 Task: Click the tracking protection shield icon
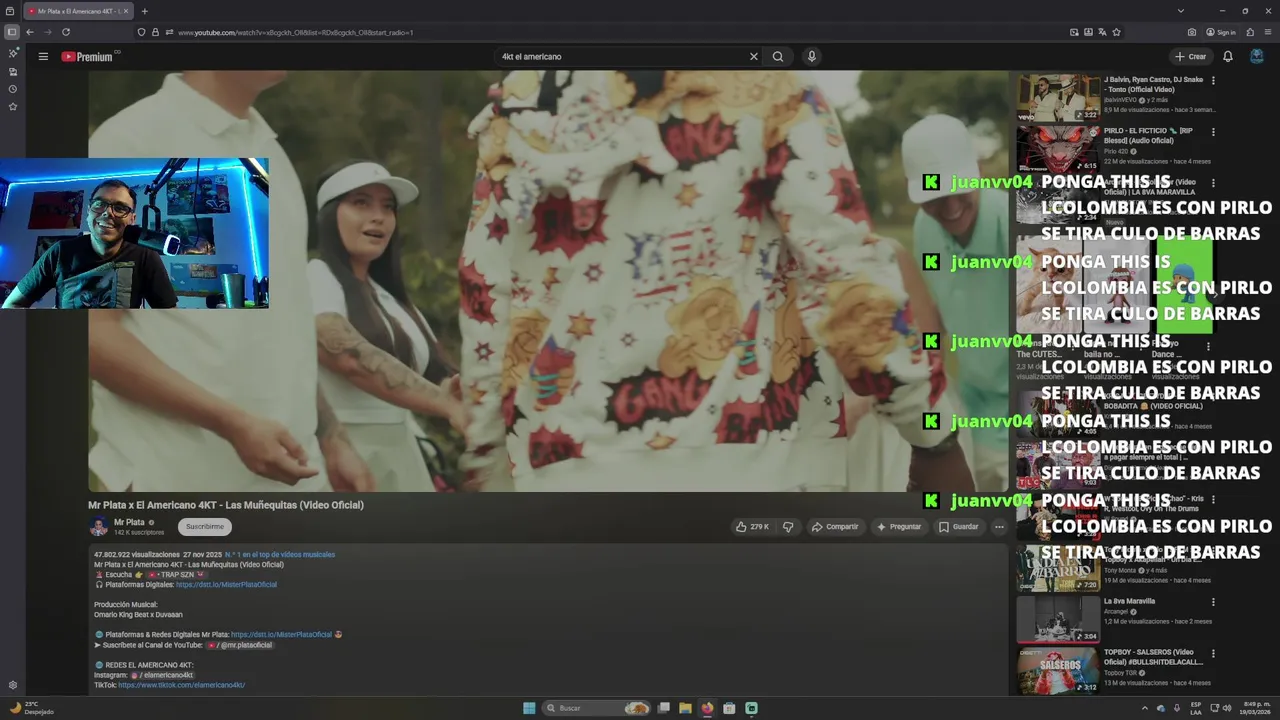pos(141,32)
